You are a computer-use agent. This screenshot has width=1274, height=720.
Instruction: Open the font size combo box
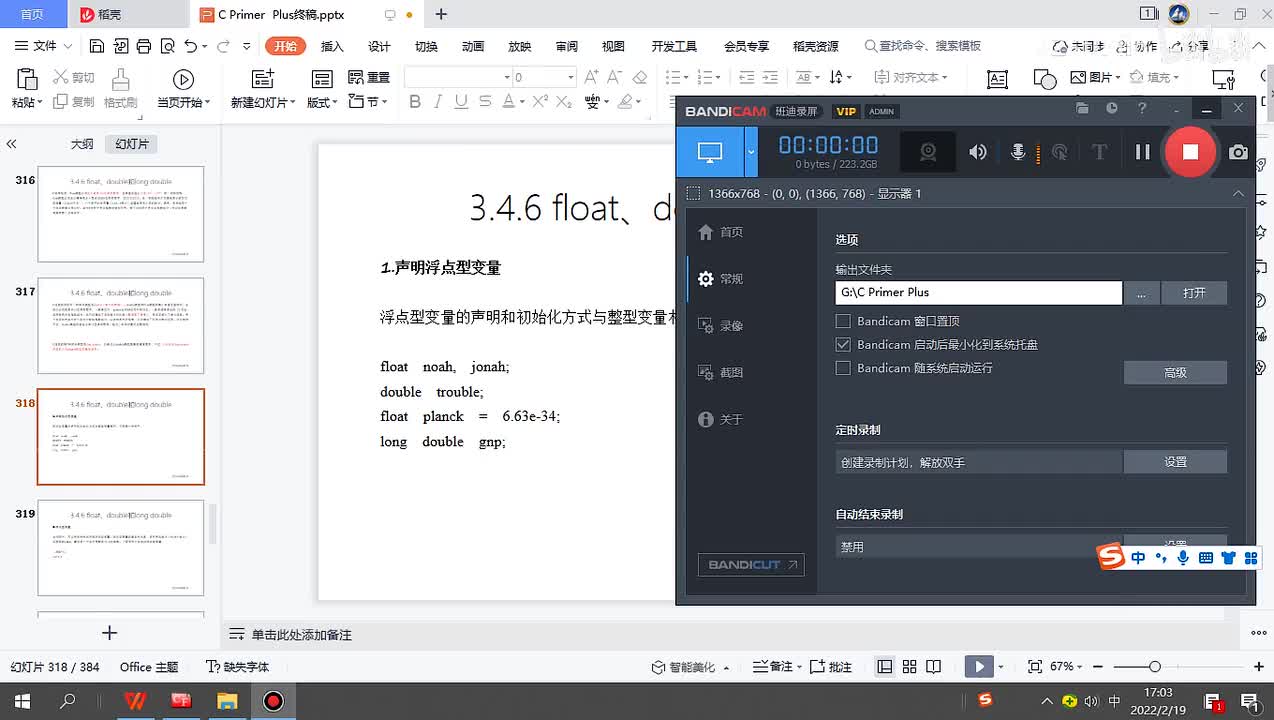[544, 77]
